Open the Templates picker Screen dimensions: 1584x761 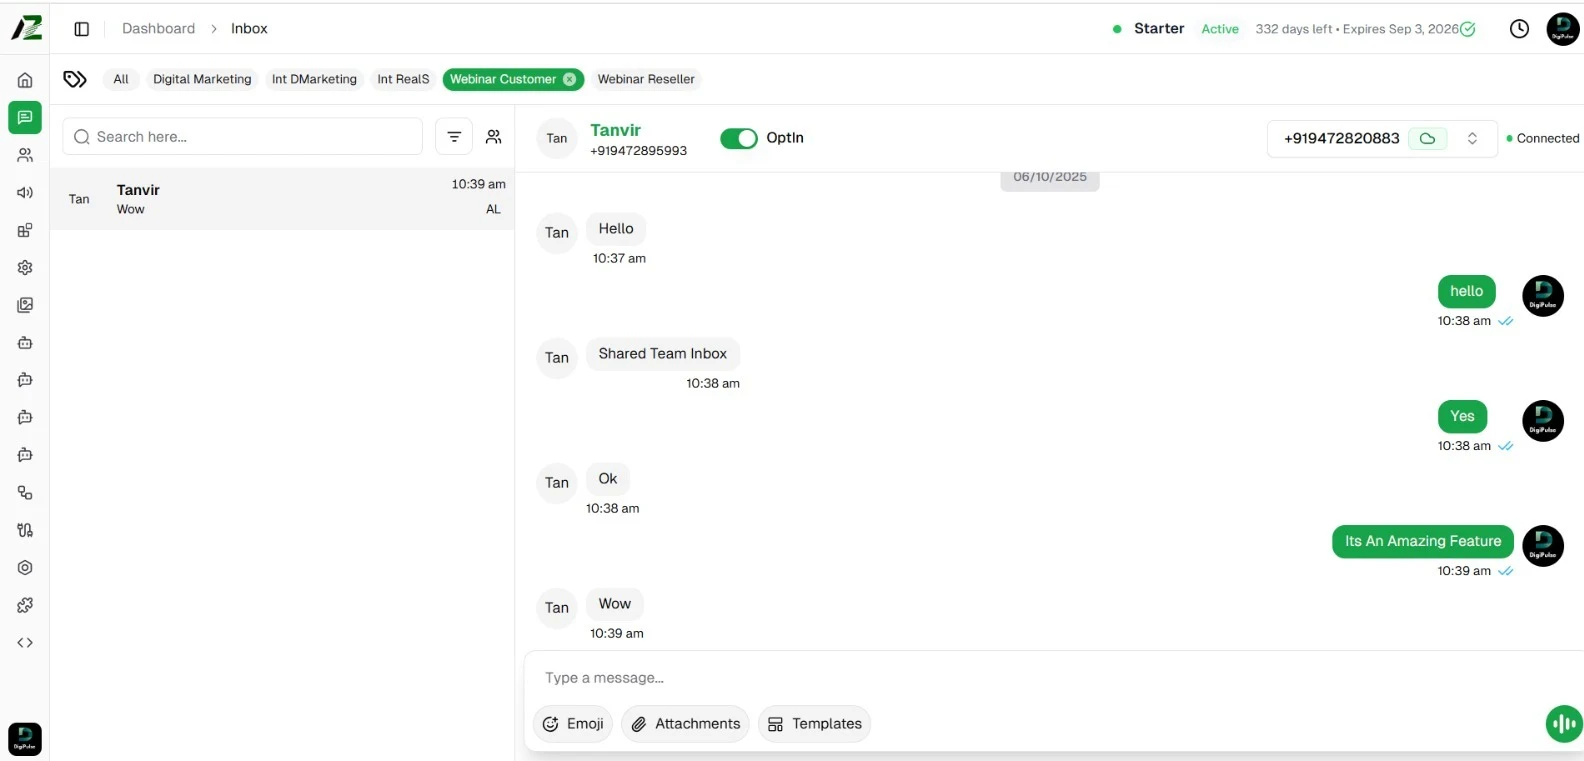814,724
